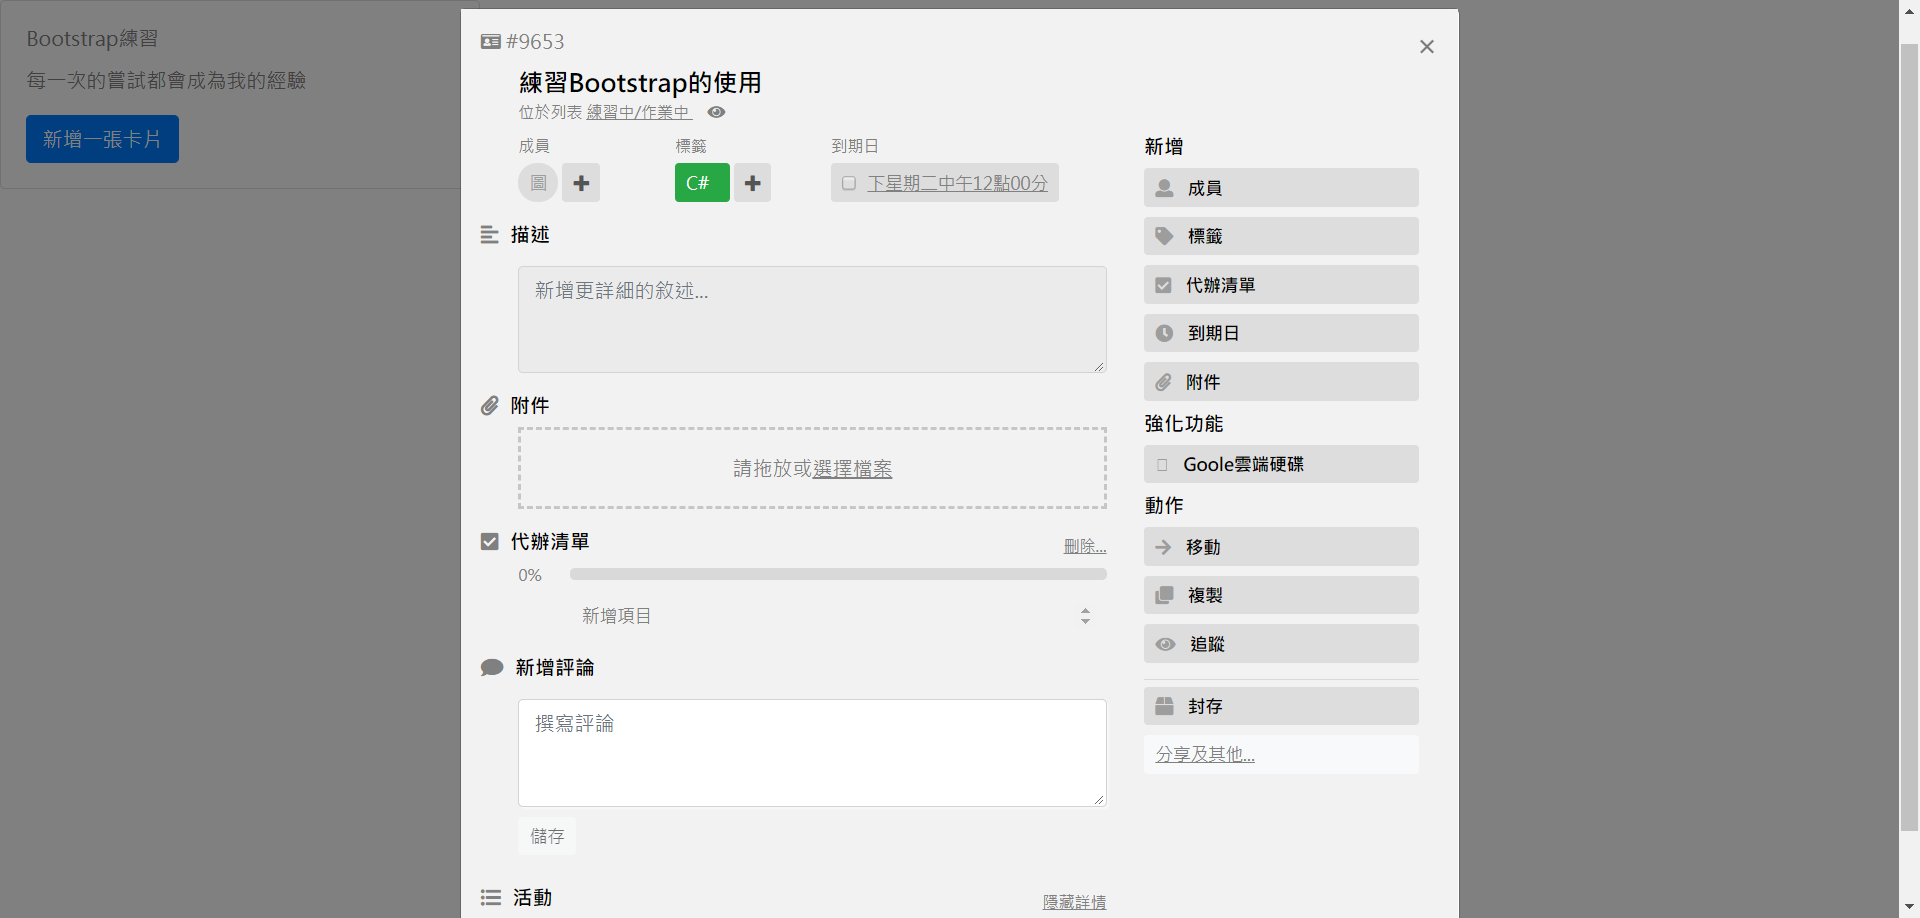This screenshot has width=1920, height=918.
Task: Click the plus icon next to C# label
Action: (x=752, y=183)
